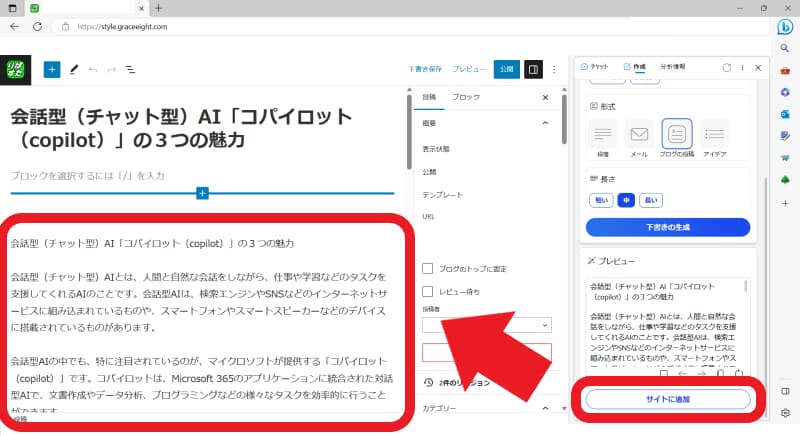Switch to the 投稿 settings tab

click(429, 97)
